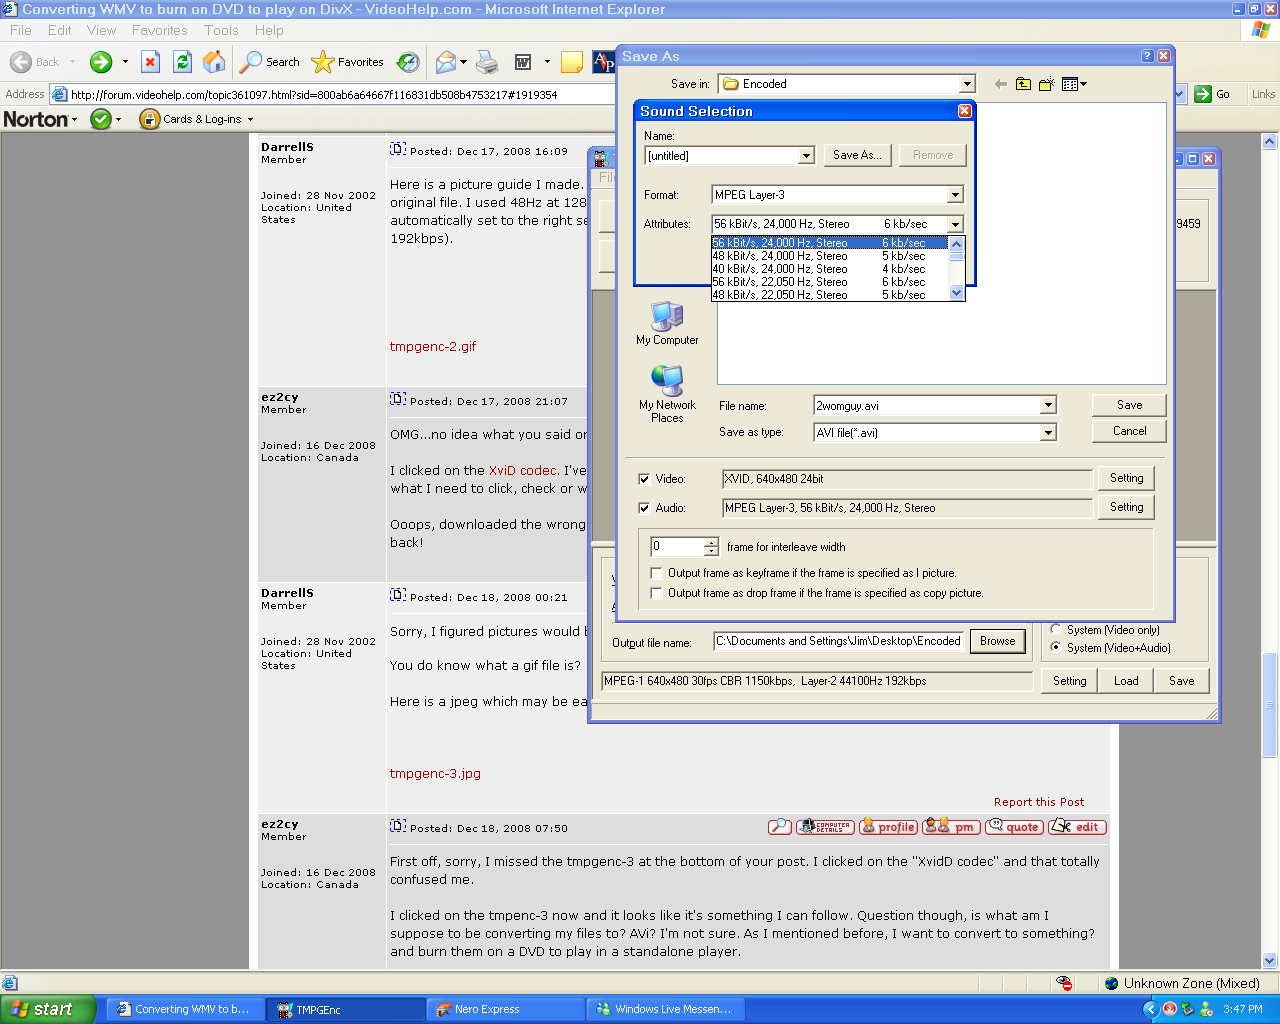Click search magnifier icon under ez2cy post
Image resolution: width=1280 pixels, height=1024 pixels.
(x=780, y=827)
